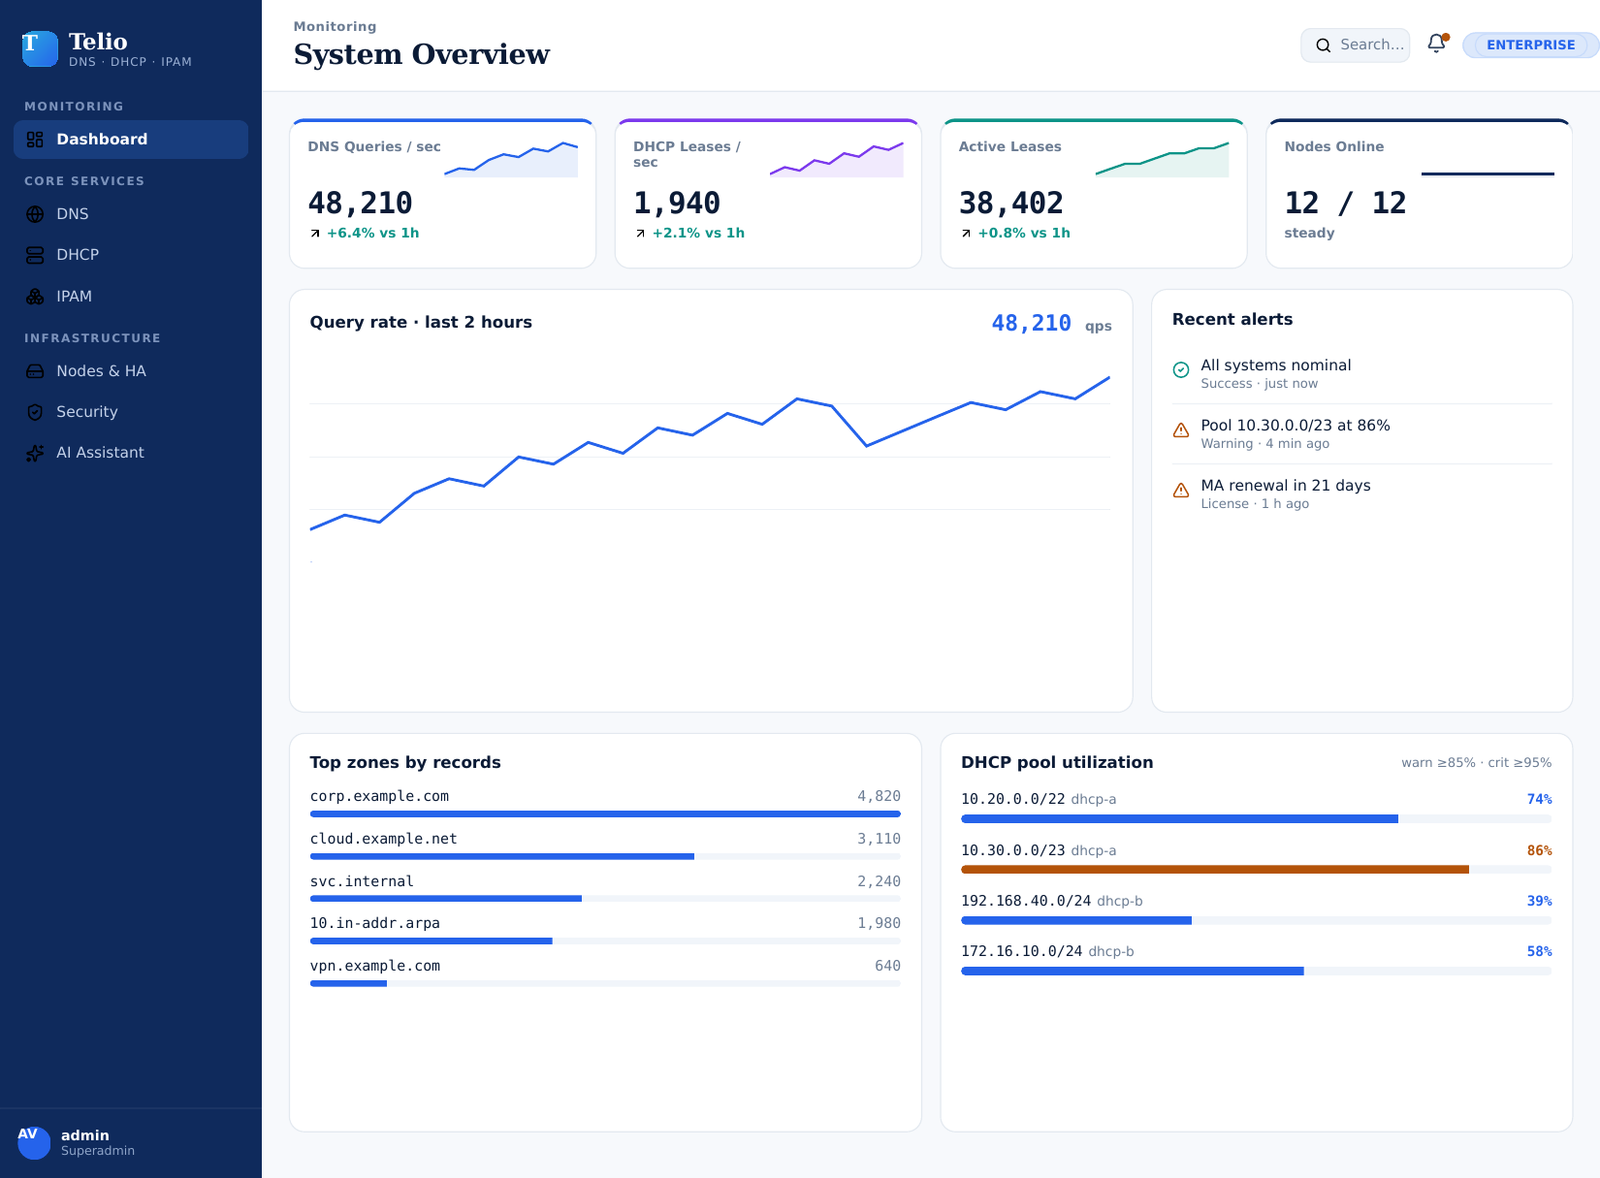Click the green Active Leases sparkline
The height and width of the screenshot is (1178, 1600).
[x=1162, y=159]
